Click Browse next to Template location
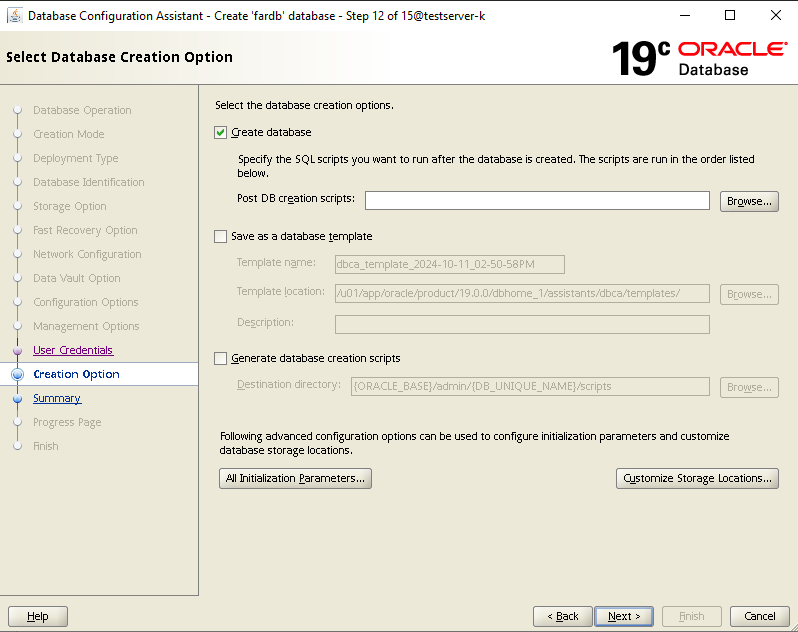This screenshot has height=632, width=798. [749, 295]
